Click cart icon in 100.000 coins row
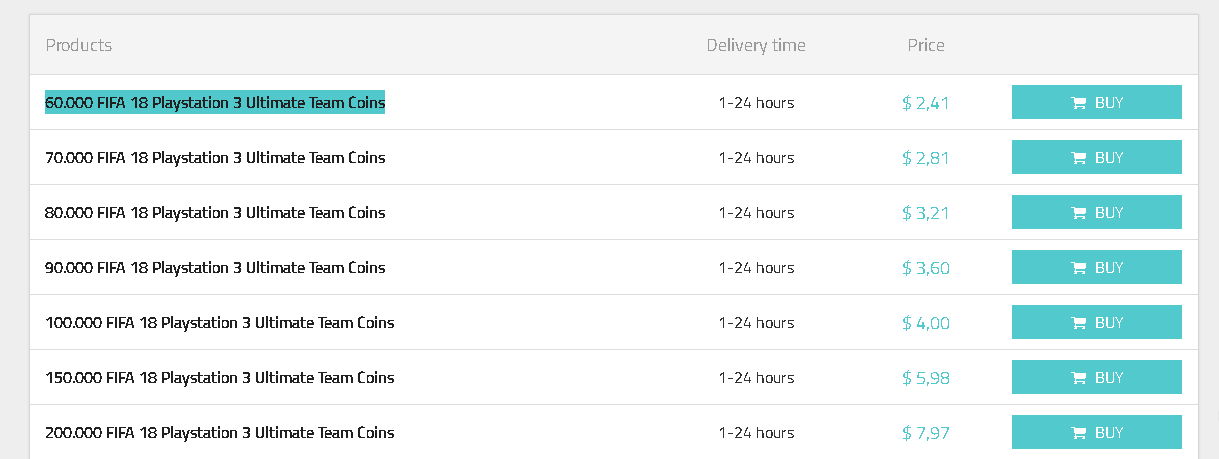Screen dimensions: 1219x459 pyautogui.click(x=1079, y=323)
